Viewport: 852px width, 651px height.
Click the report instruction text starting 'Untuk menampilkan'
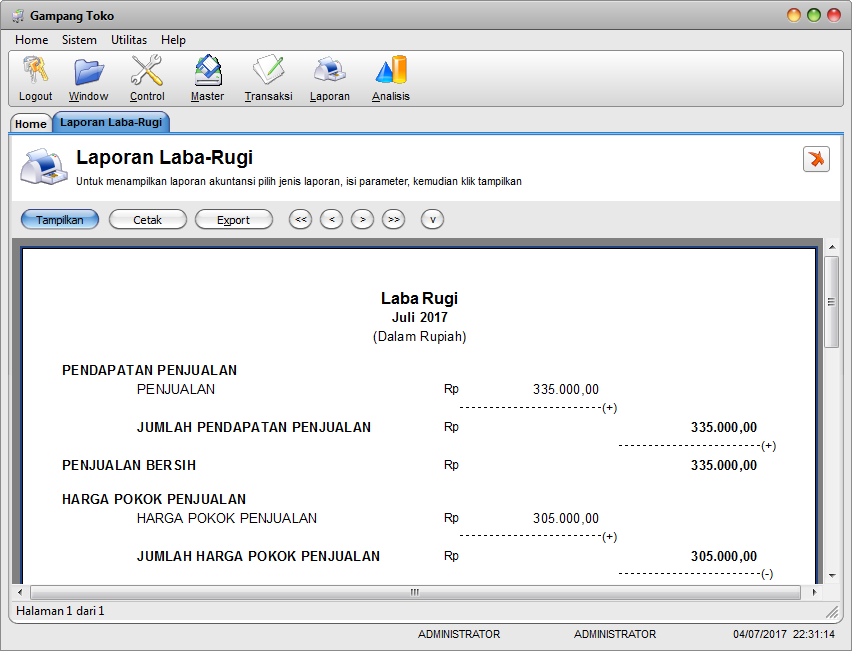(299, 181)
